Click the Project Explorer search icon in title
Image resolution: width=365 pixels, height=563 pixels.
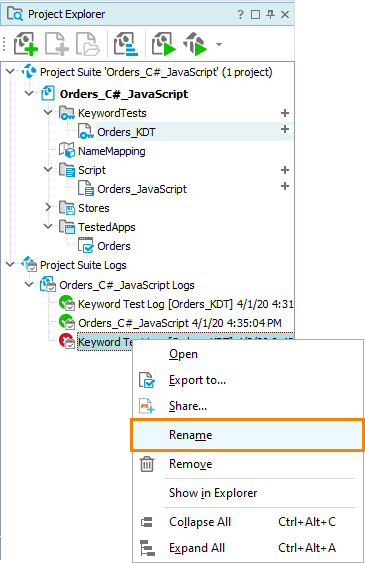click(15, 14)
